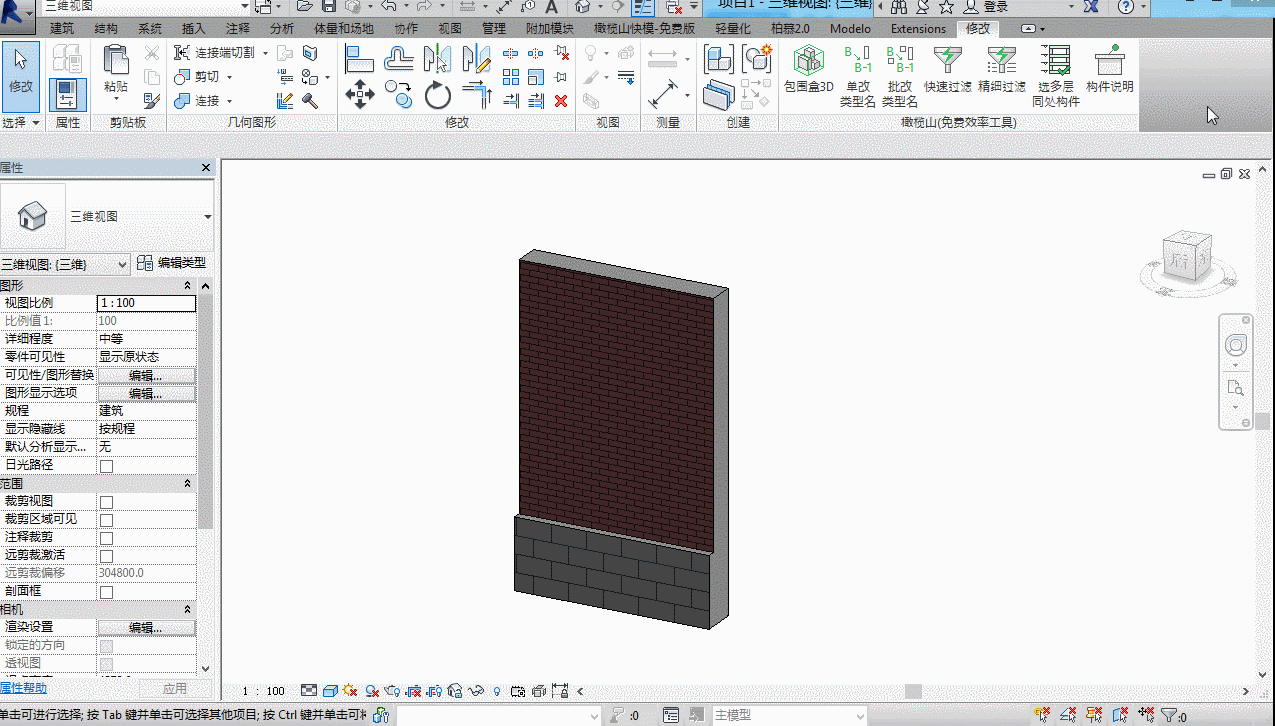This screenshot has width=1275, height=726.
Task: Collapse the 相机 properties section
Action: click(188, 609)
